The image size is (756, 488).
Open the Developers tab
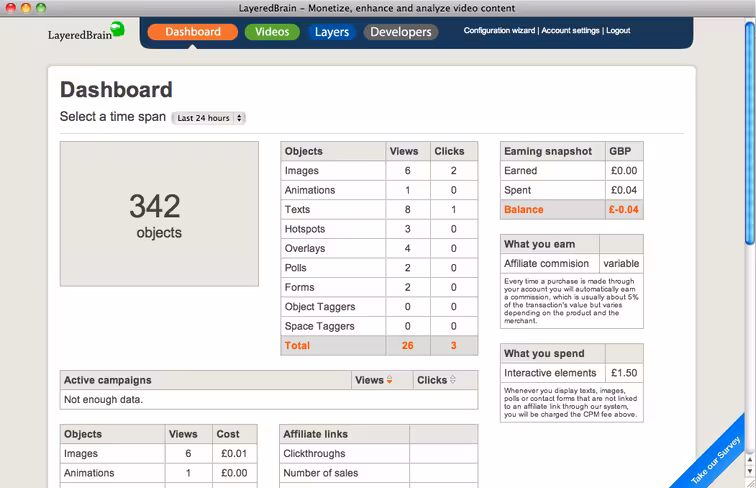(401, 32)
